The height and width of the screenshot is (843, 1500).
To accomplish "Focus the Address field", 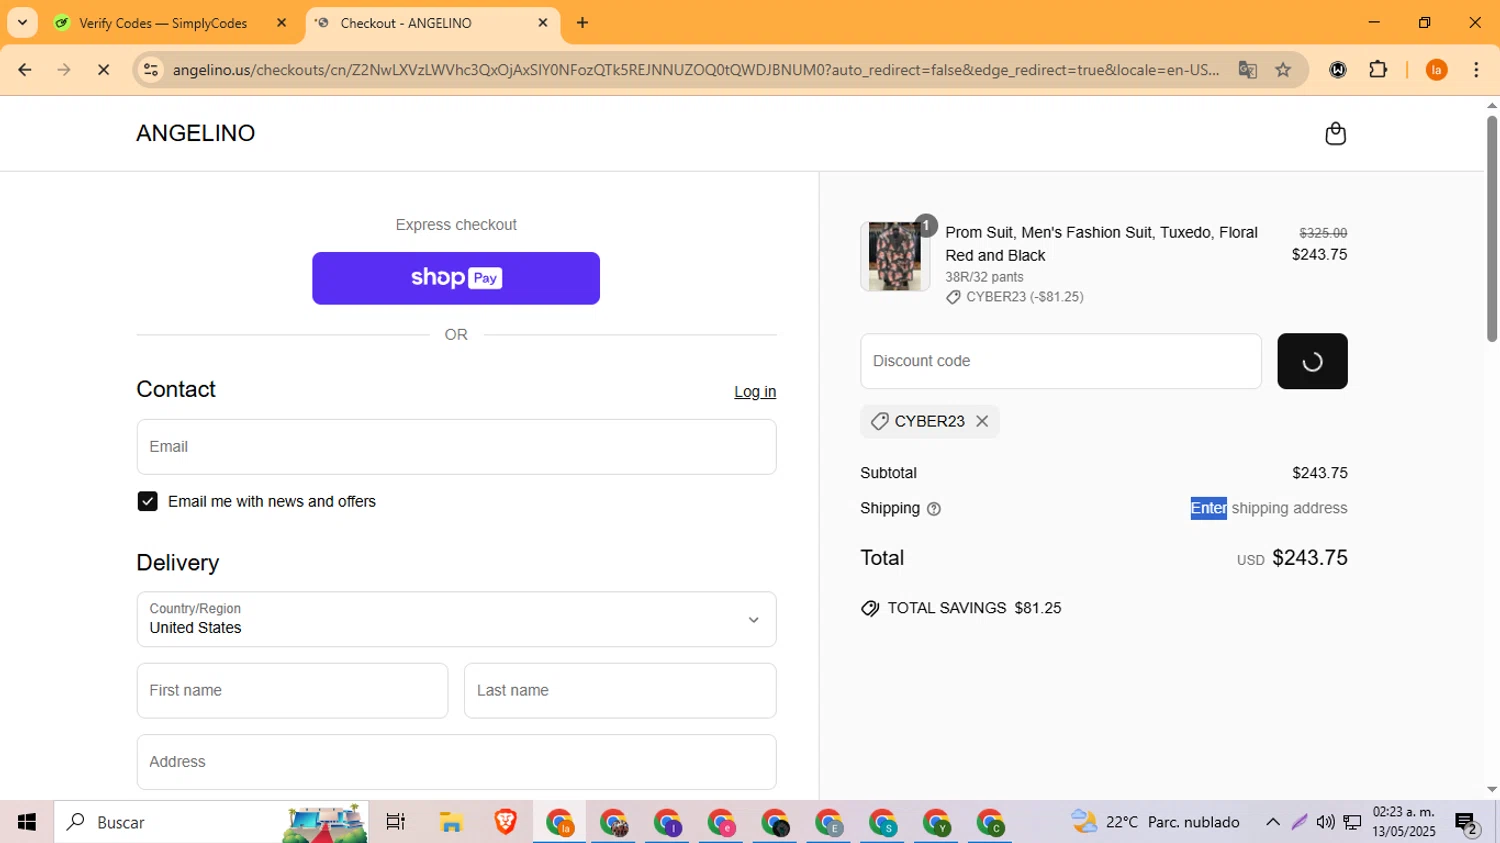I will (456, 762).
